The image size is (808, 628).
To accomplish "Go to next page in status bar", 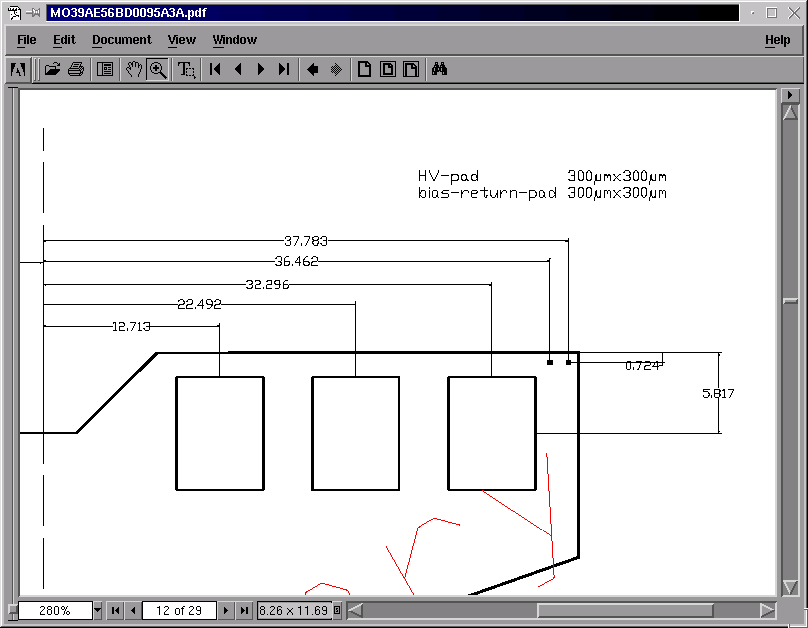I will coord(226,610).
